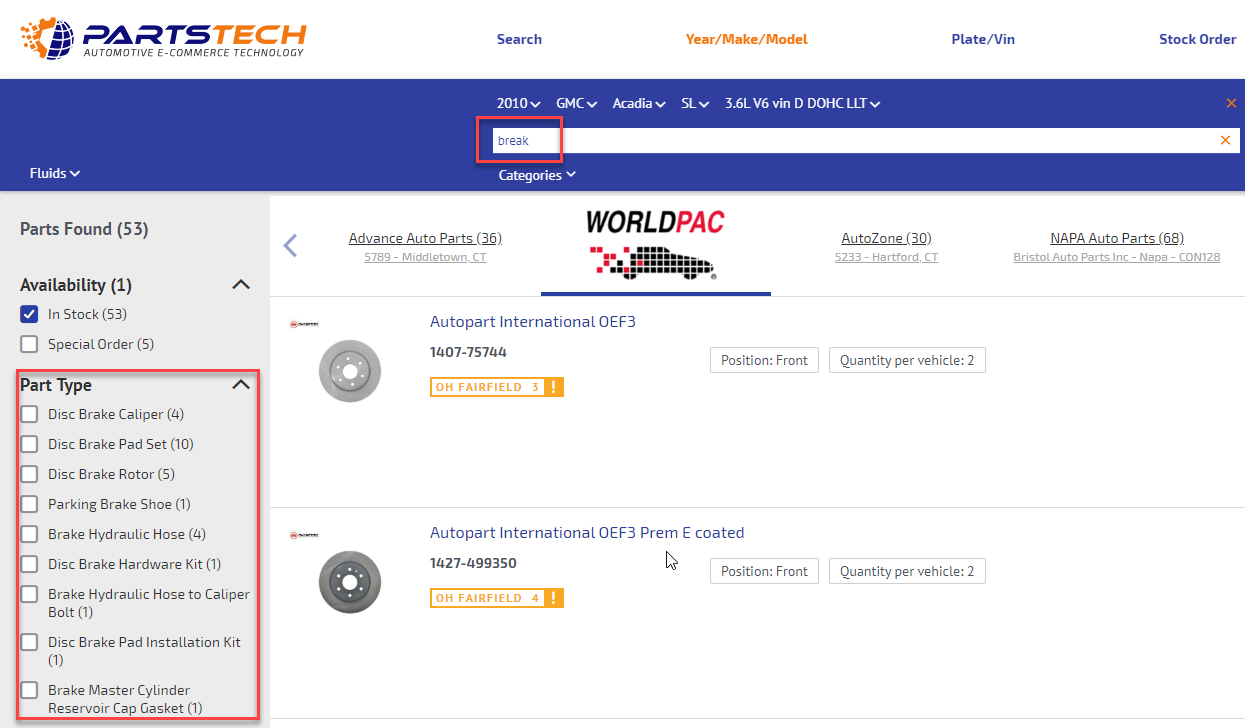The image size is (1245, 728).
Task: Click the Parts Found (53) heading
Action: [x=84, y=229]
